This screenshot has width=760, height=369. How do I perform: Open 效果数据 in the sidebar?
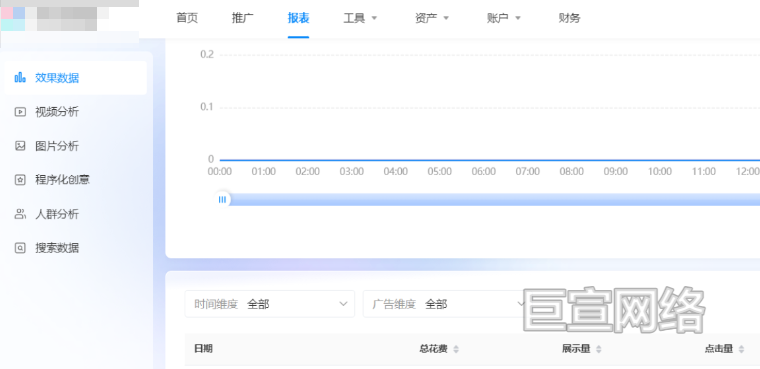click(x=76, y=78)
